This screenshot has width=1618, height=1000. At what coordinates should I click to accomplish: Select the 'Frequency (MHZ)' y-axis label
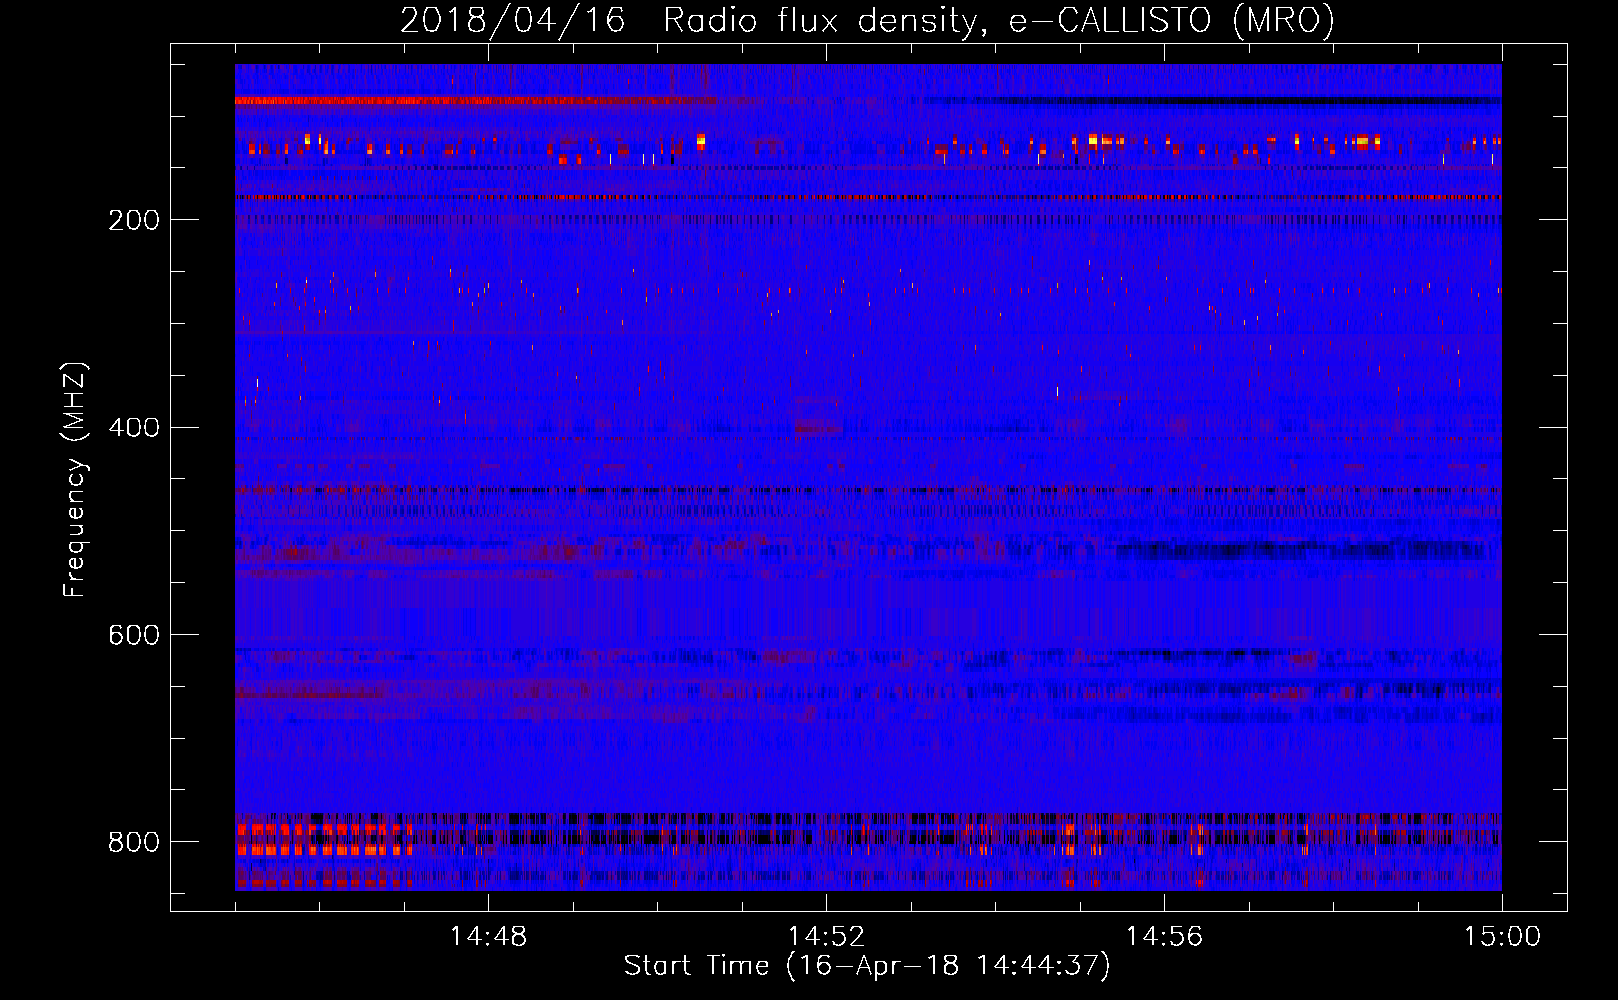pyautogui.click(x=75, y=479)
